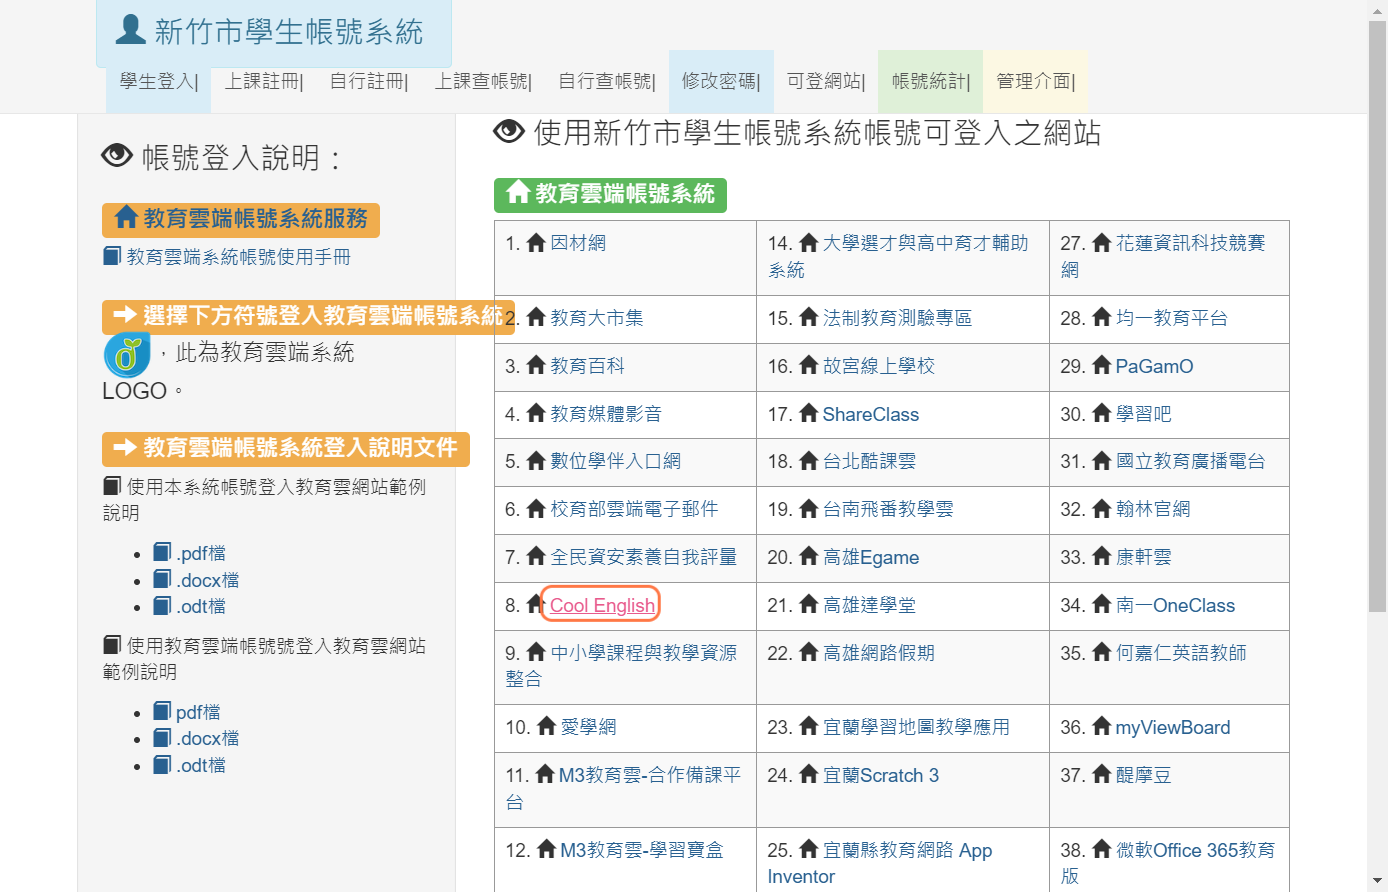
Task: Click home icon beside 何嘉仁英語教師
Action: tap(1102, 652)
